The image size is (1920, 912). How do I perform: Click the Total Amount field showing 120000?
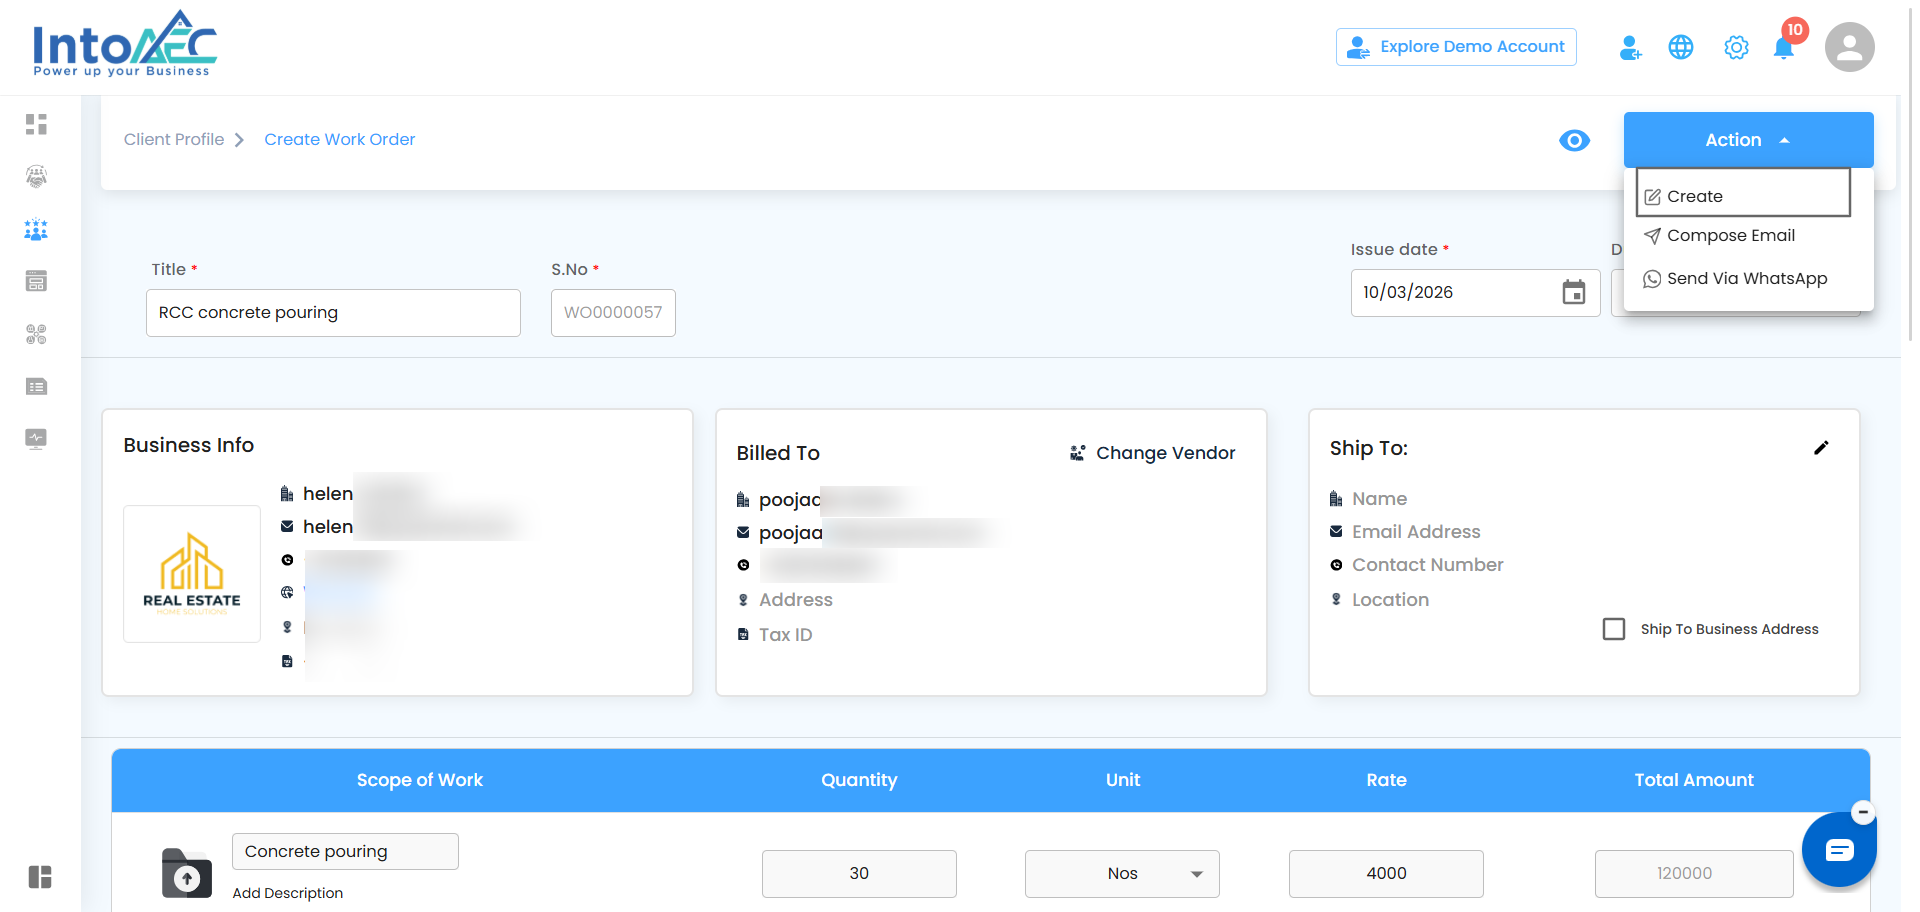[x=1694, y=874]
